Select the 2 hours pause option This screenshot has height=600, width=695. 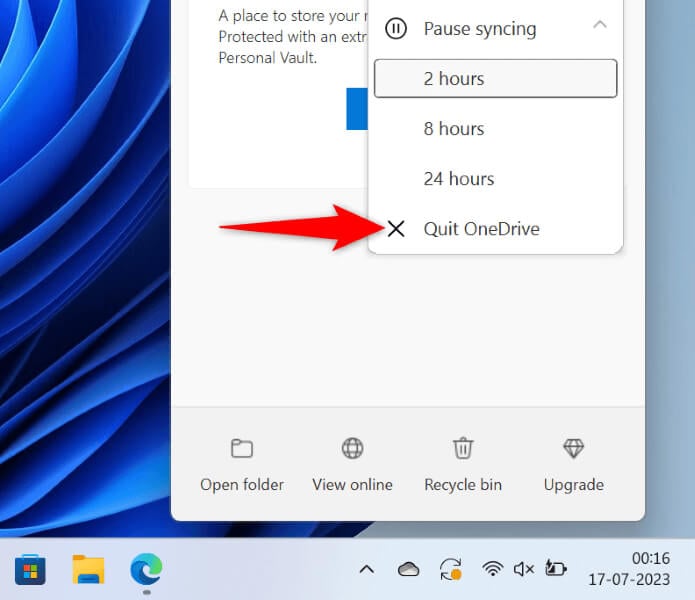click(x=496, y=78)
